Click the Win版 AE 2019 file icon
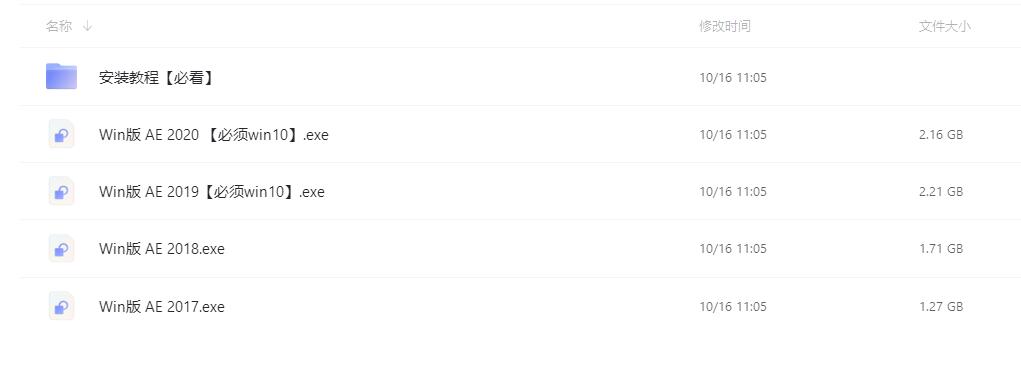 [x=61, y=191]
